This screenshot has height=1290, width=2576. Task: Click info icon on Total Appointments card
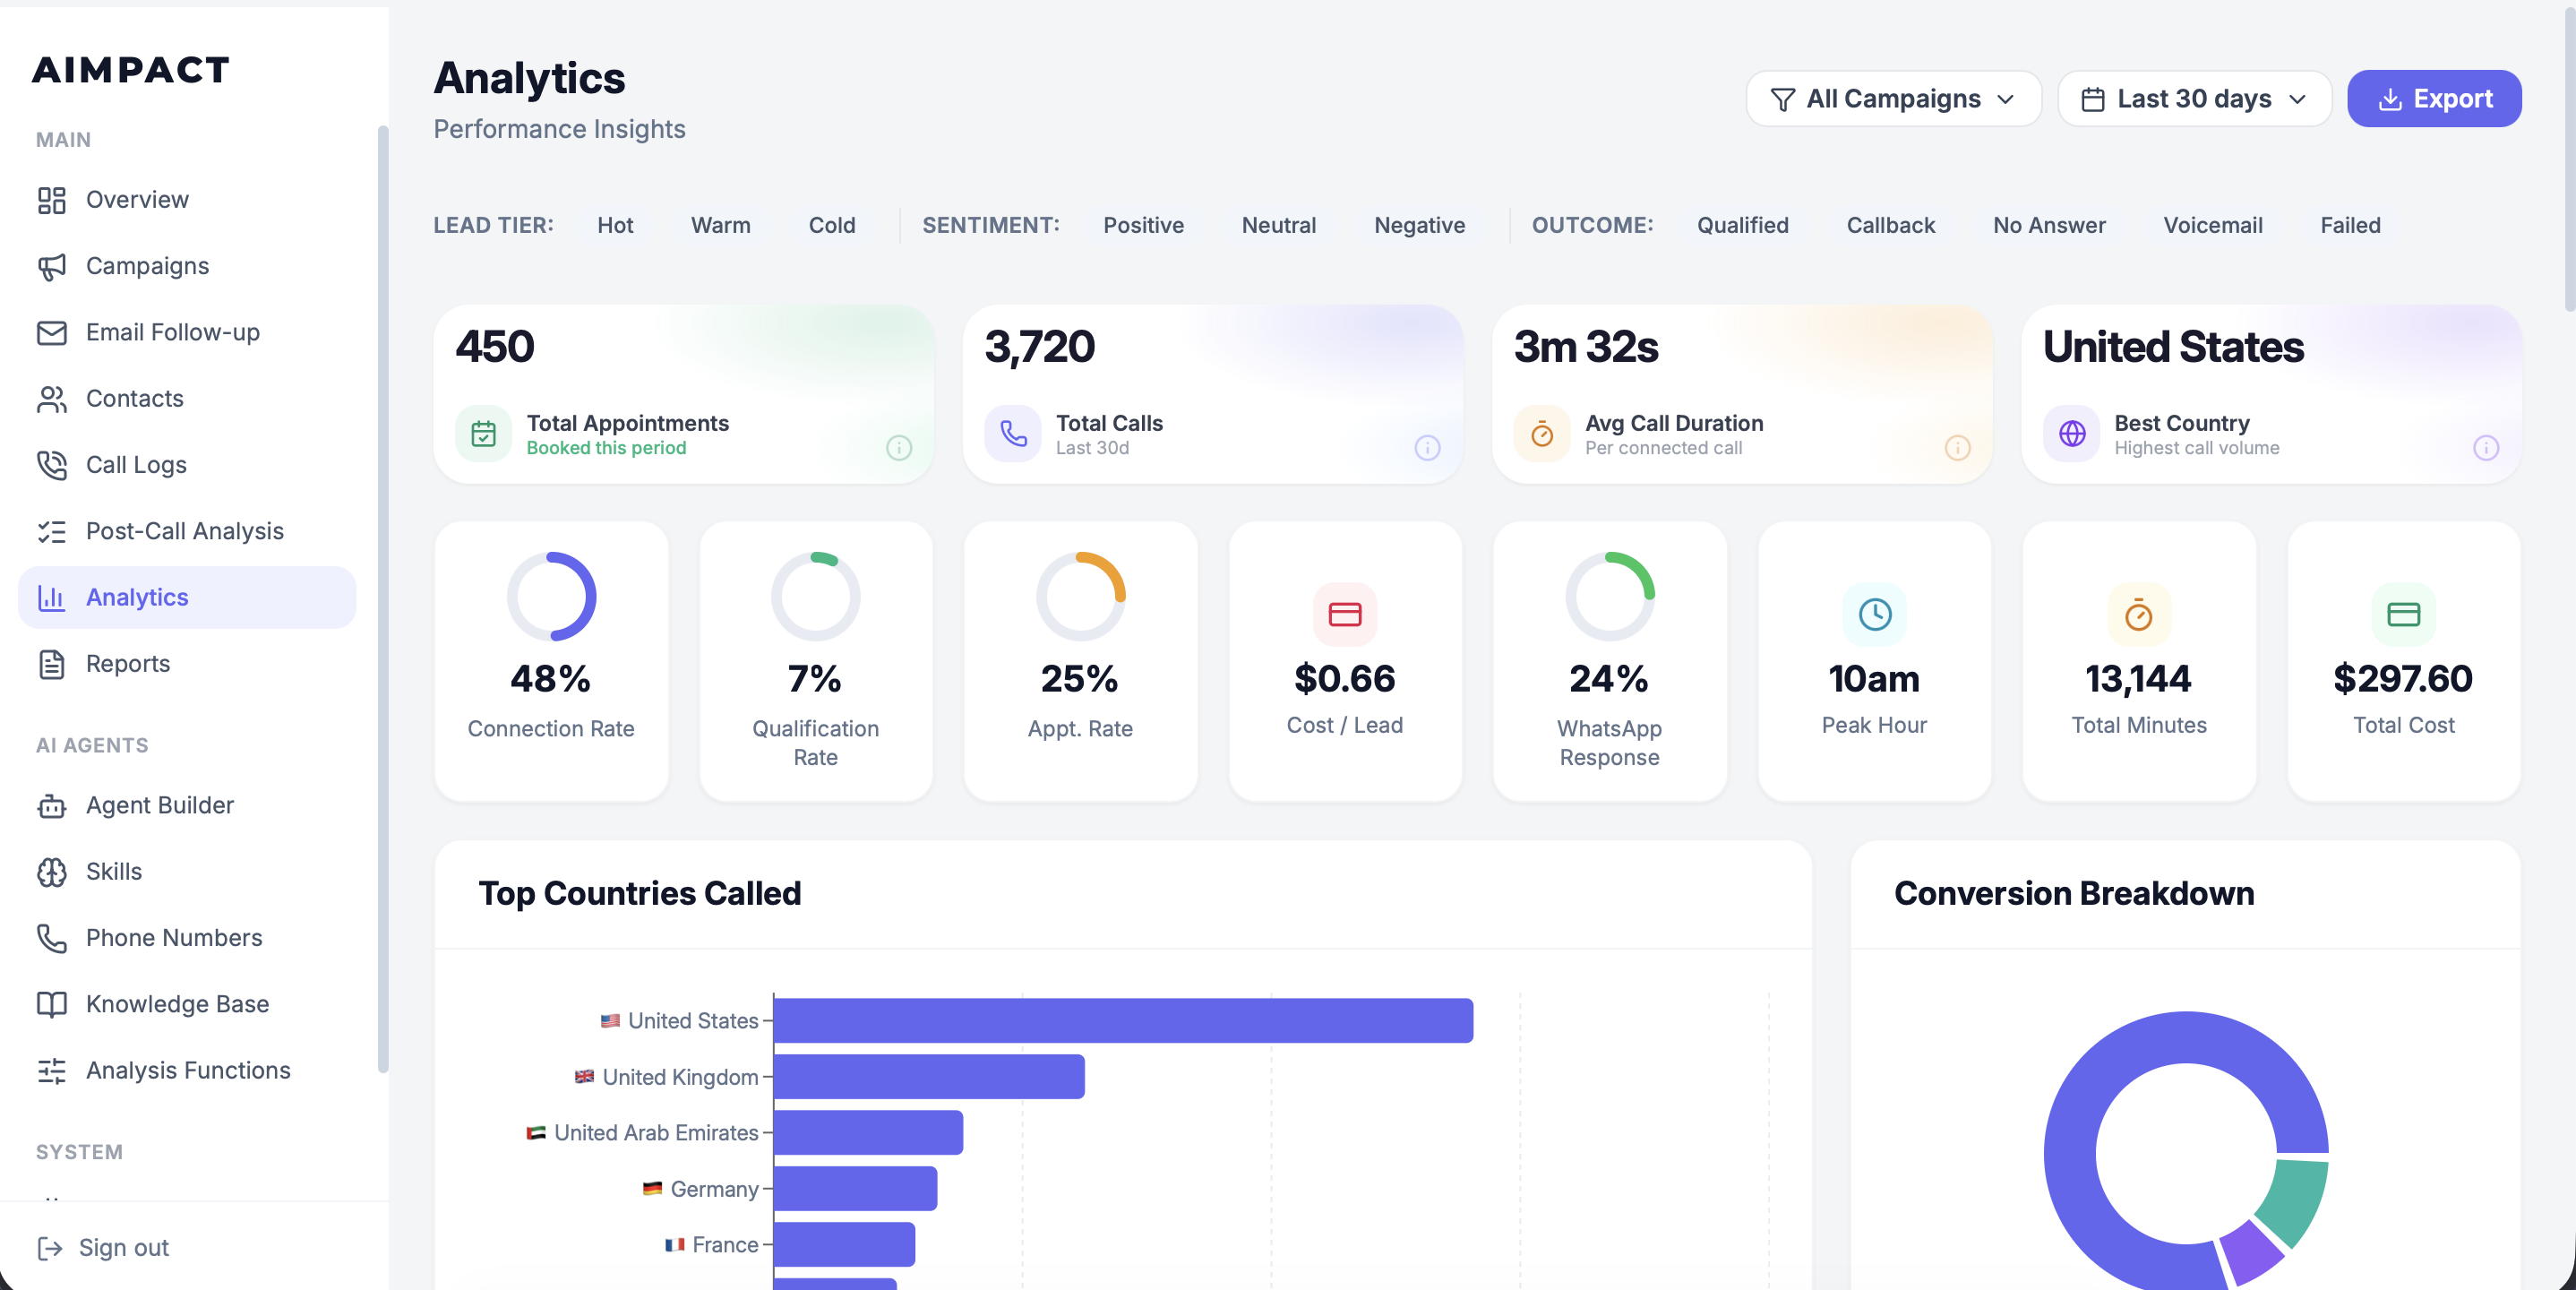point(899,448)
